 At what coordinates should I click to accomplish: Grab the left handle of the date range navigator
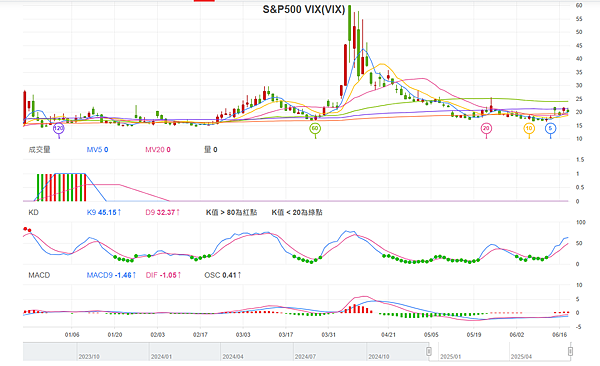(429, 351)
